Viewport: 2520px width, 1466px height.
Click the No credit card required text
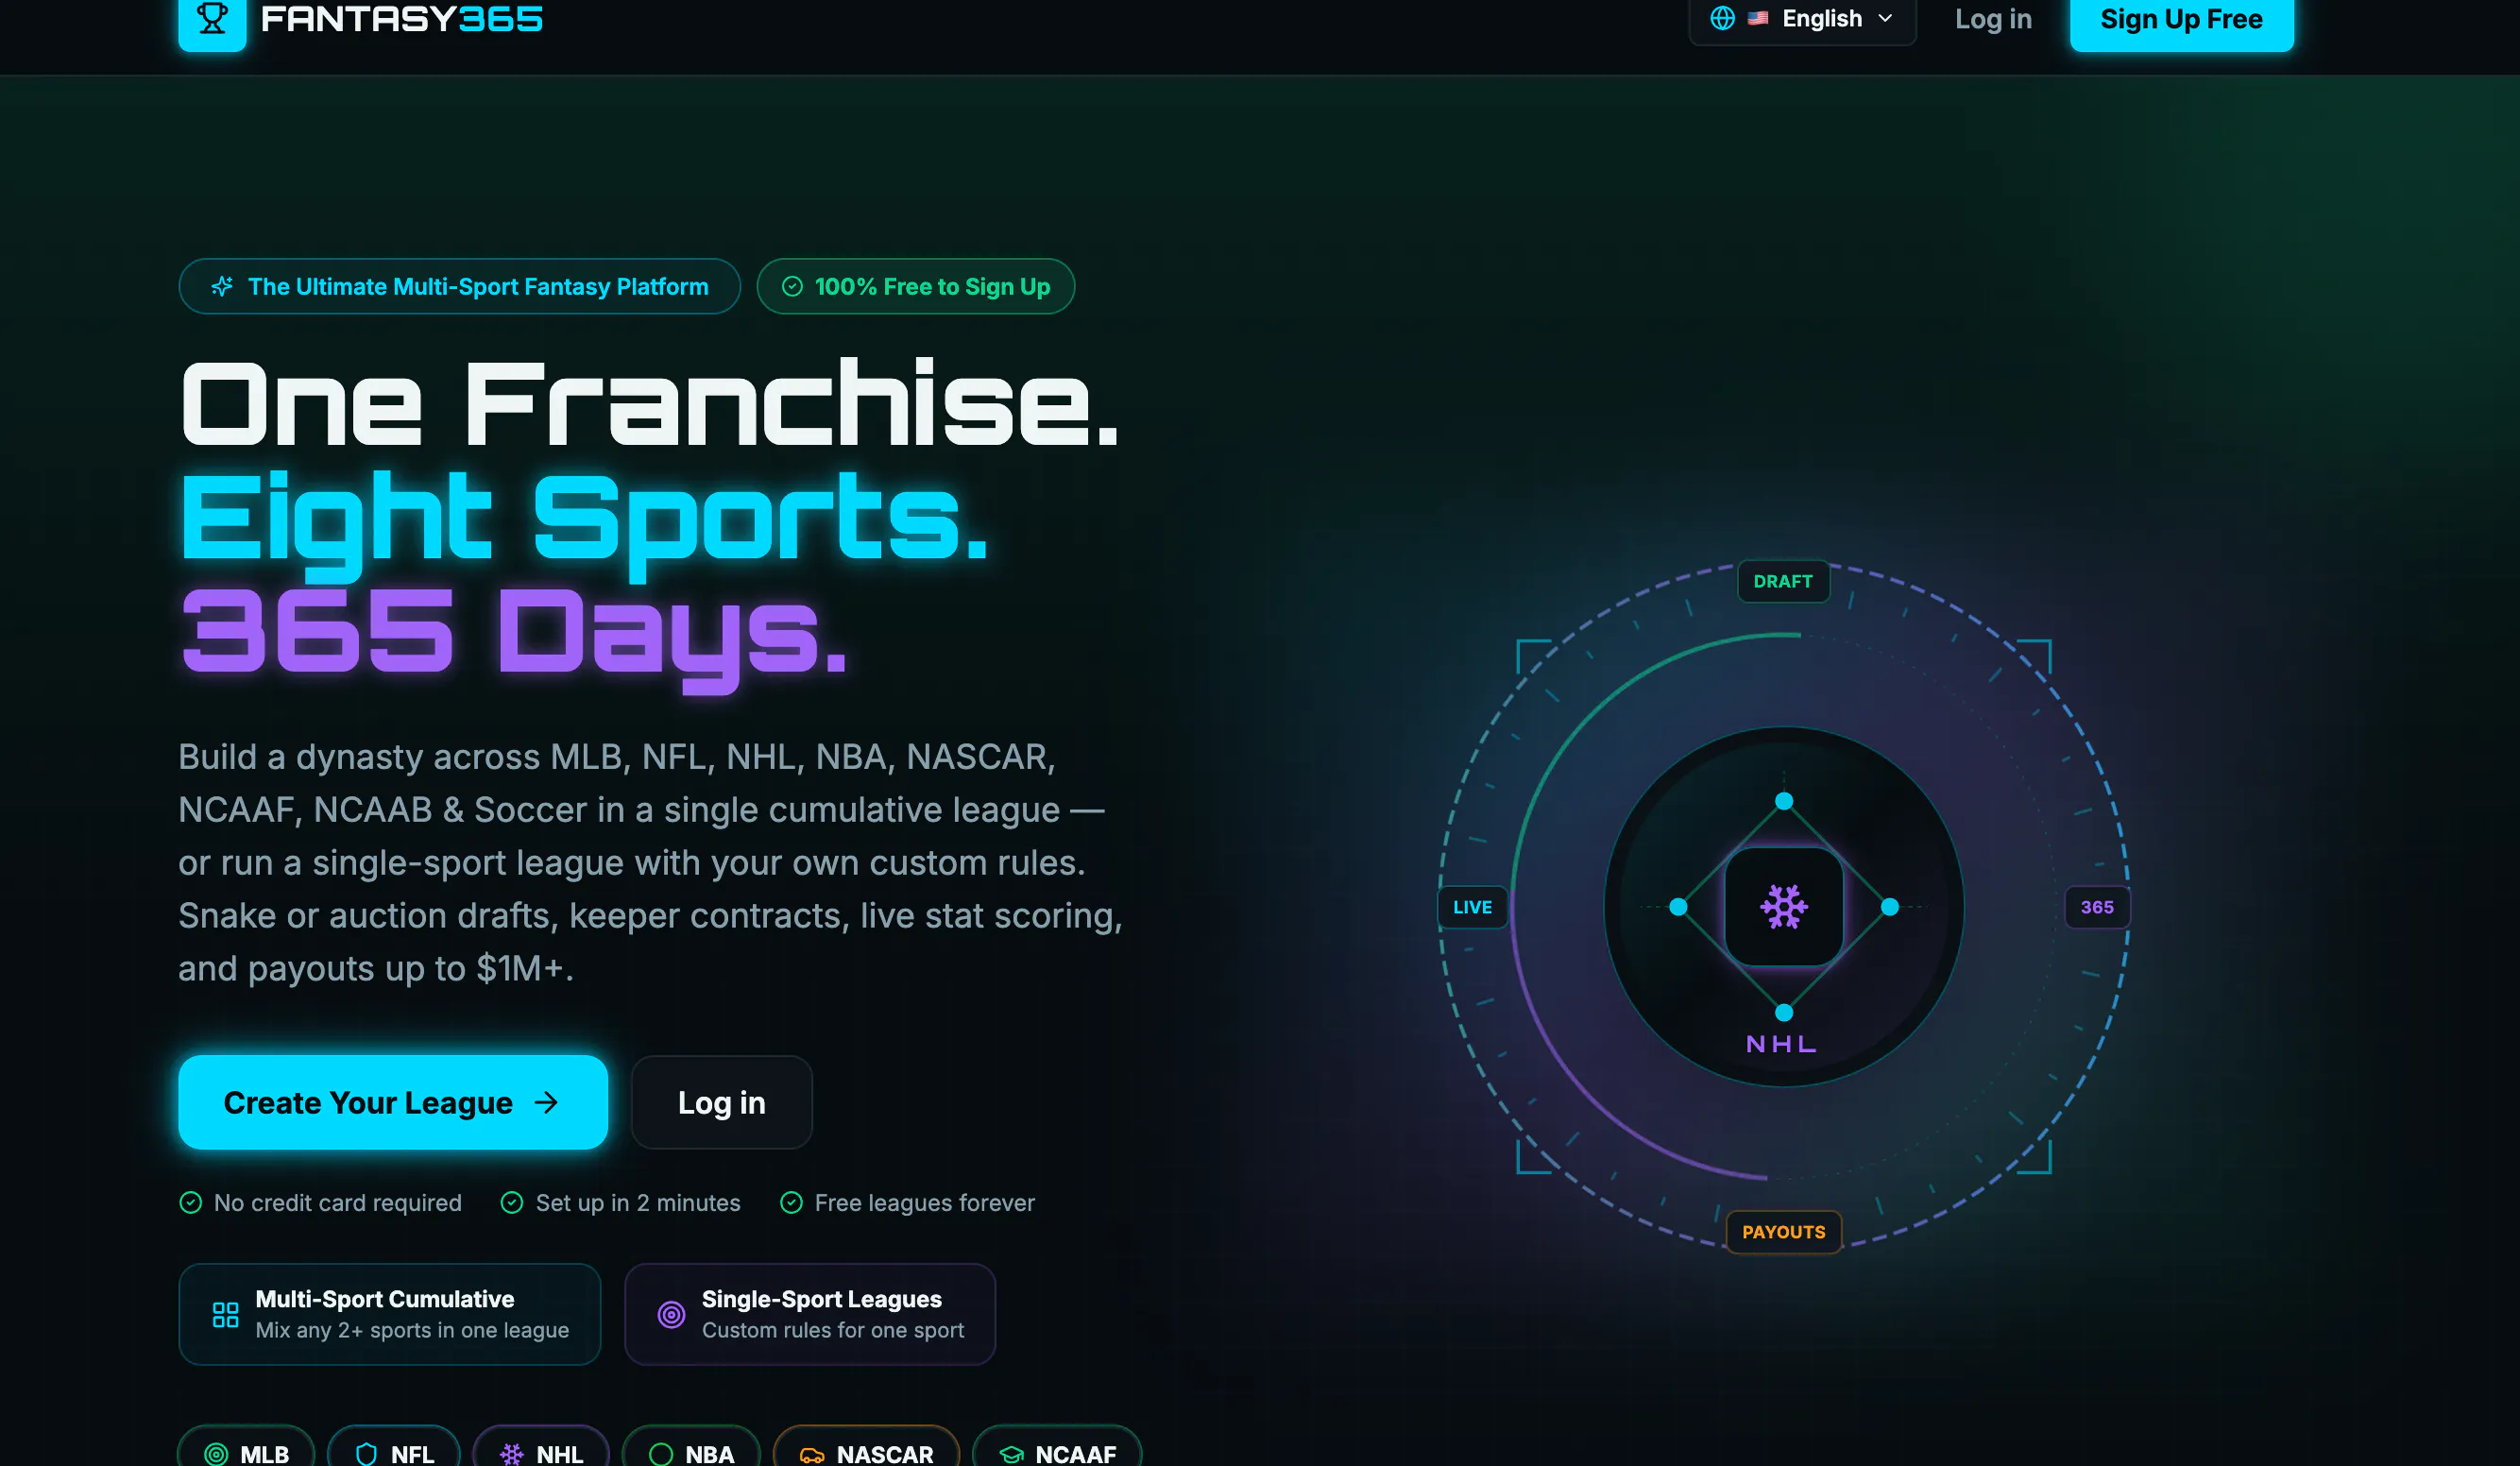338,1202
